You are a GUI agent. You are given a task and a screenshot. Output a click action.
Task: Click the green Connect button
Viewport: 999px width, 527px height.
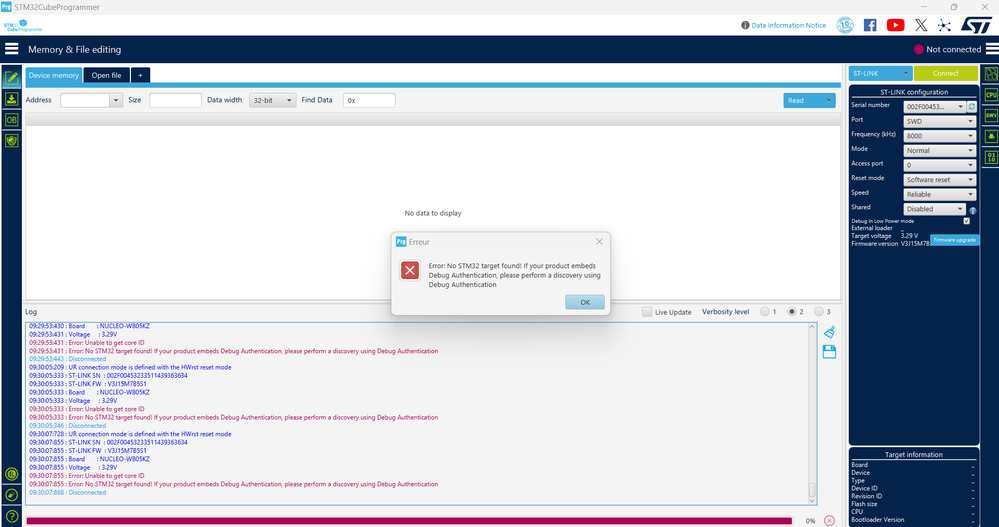click(x=945, y=73)
